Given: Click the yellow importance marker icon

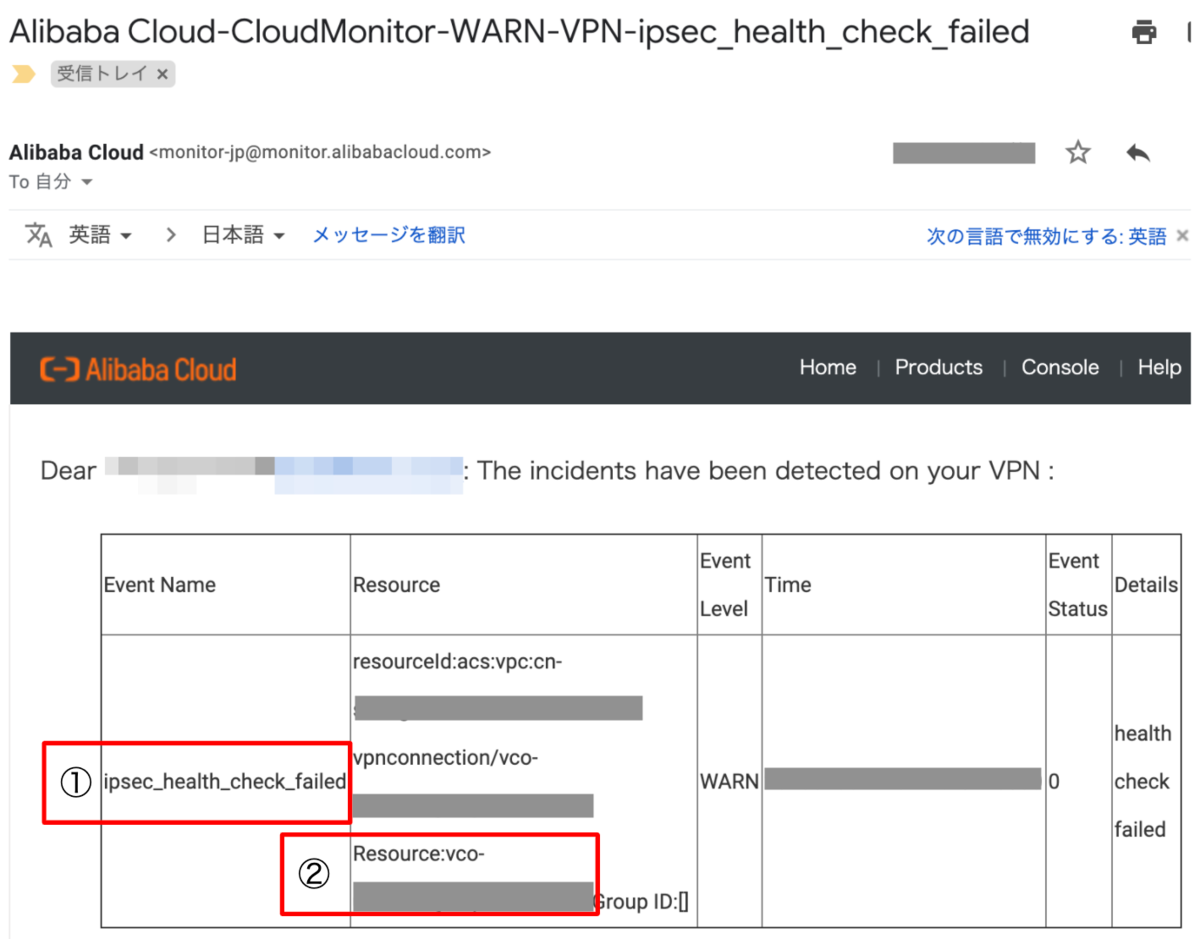Looking at the screenshot, I should pyautogui.click(x=23, y=74).
